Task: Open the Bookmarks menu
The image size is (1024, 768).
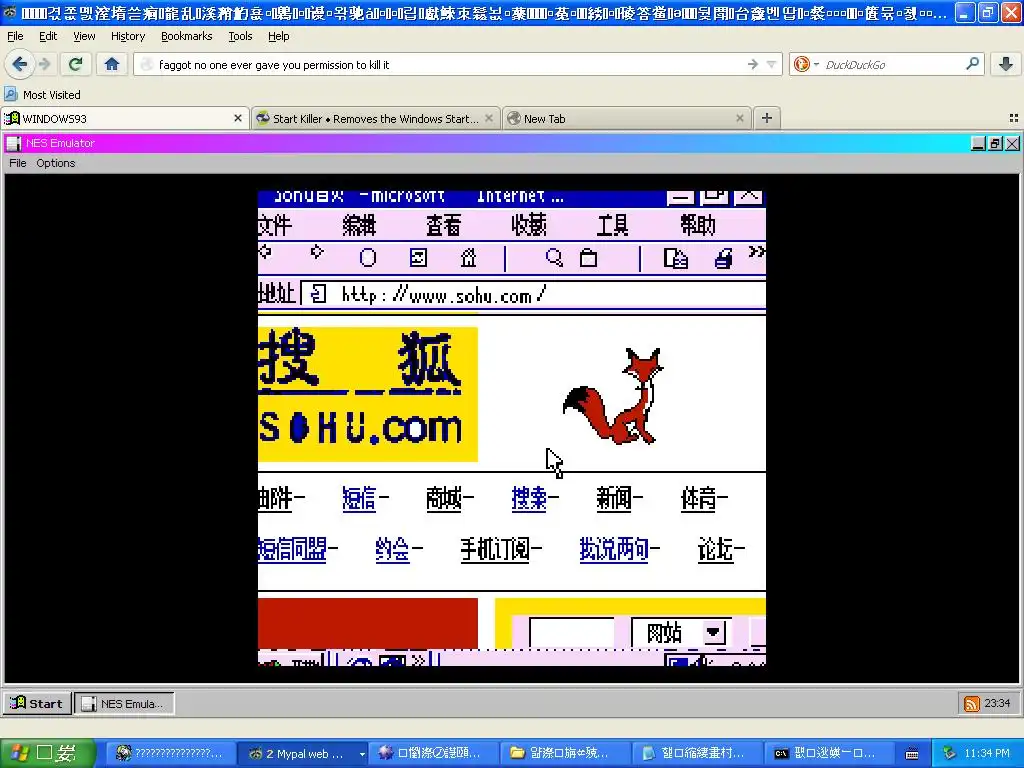Action: [x=187, y=36]
